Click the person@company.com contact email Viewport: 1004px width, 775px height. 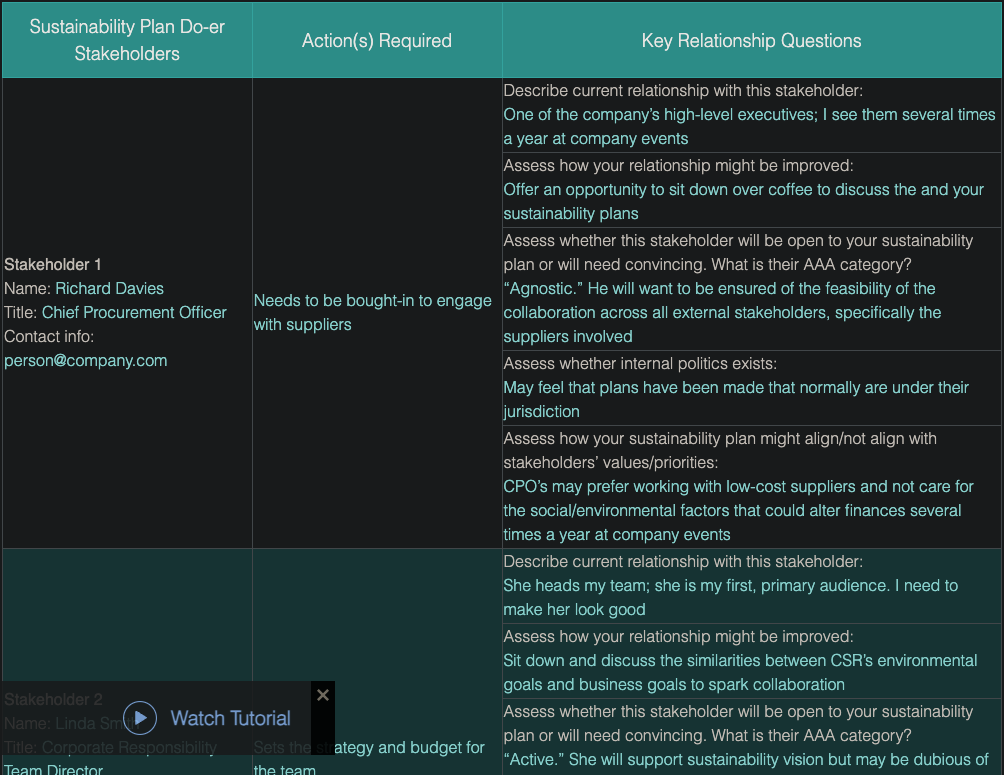pos(86,360)
